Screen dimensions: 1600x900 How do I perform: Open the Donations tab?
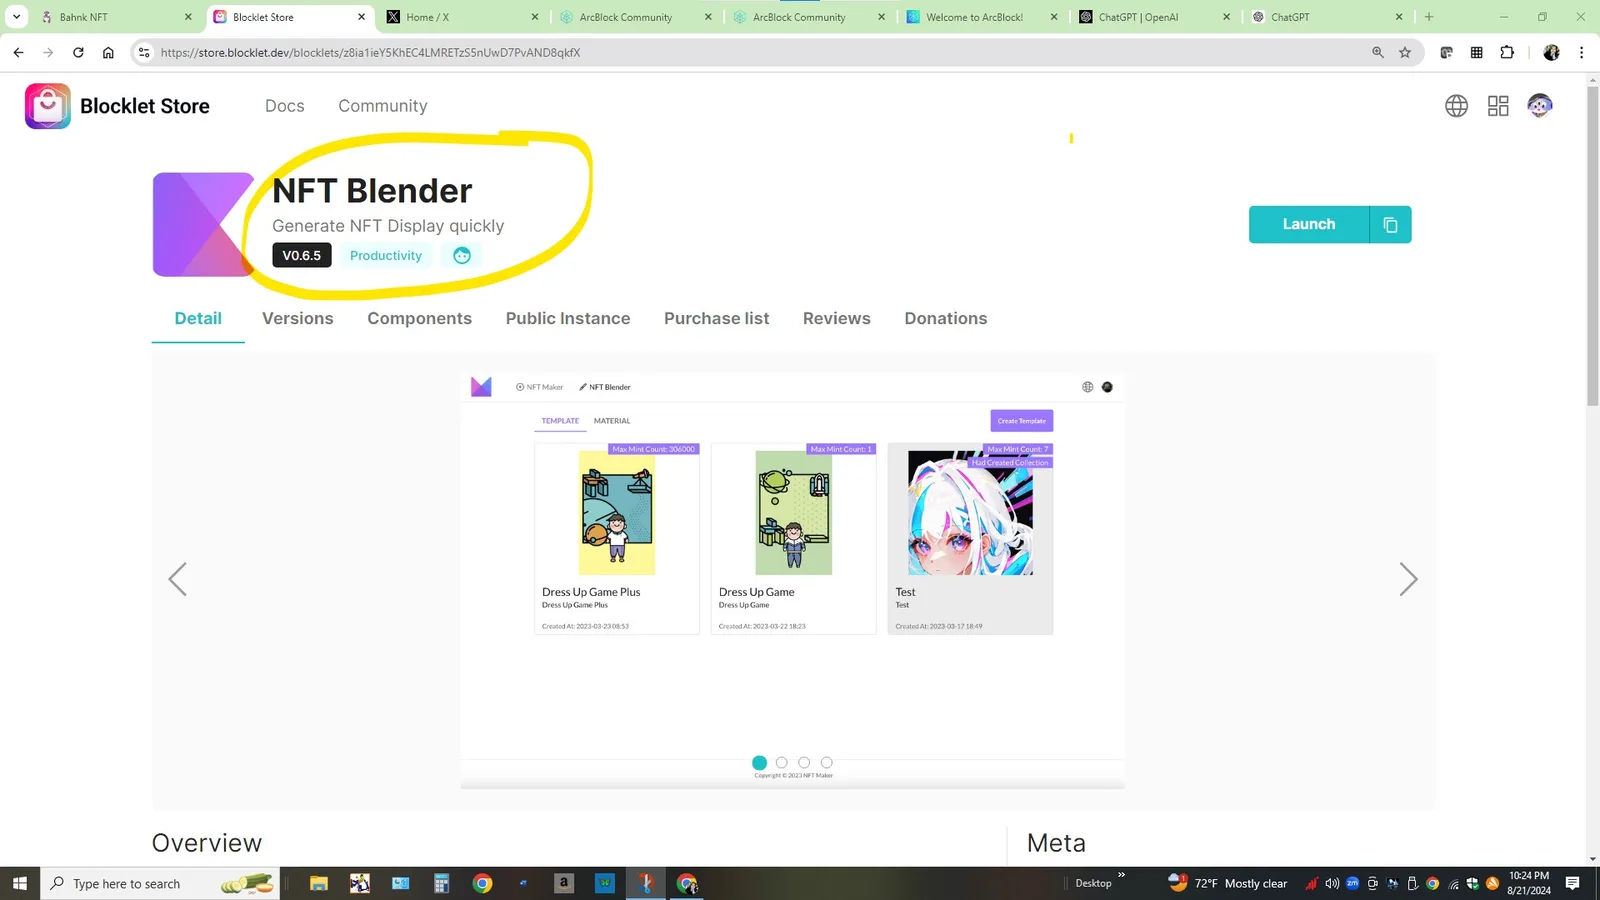(x=946, y=318)
